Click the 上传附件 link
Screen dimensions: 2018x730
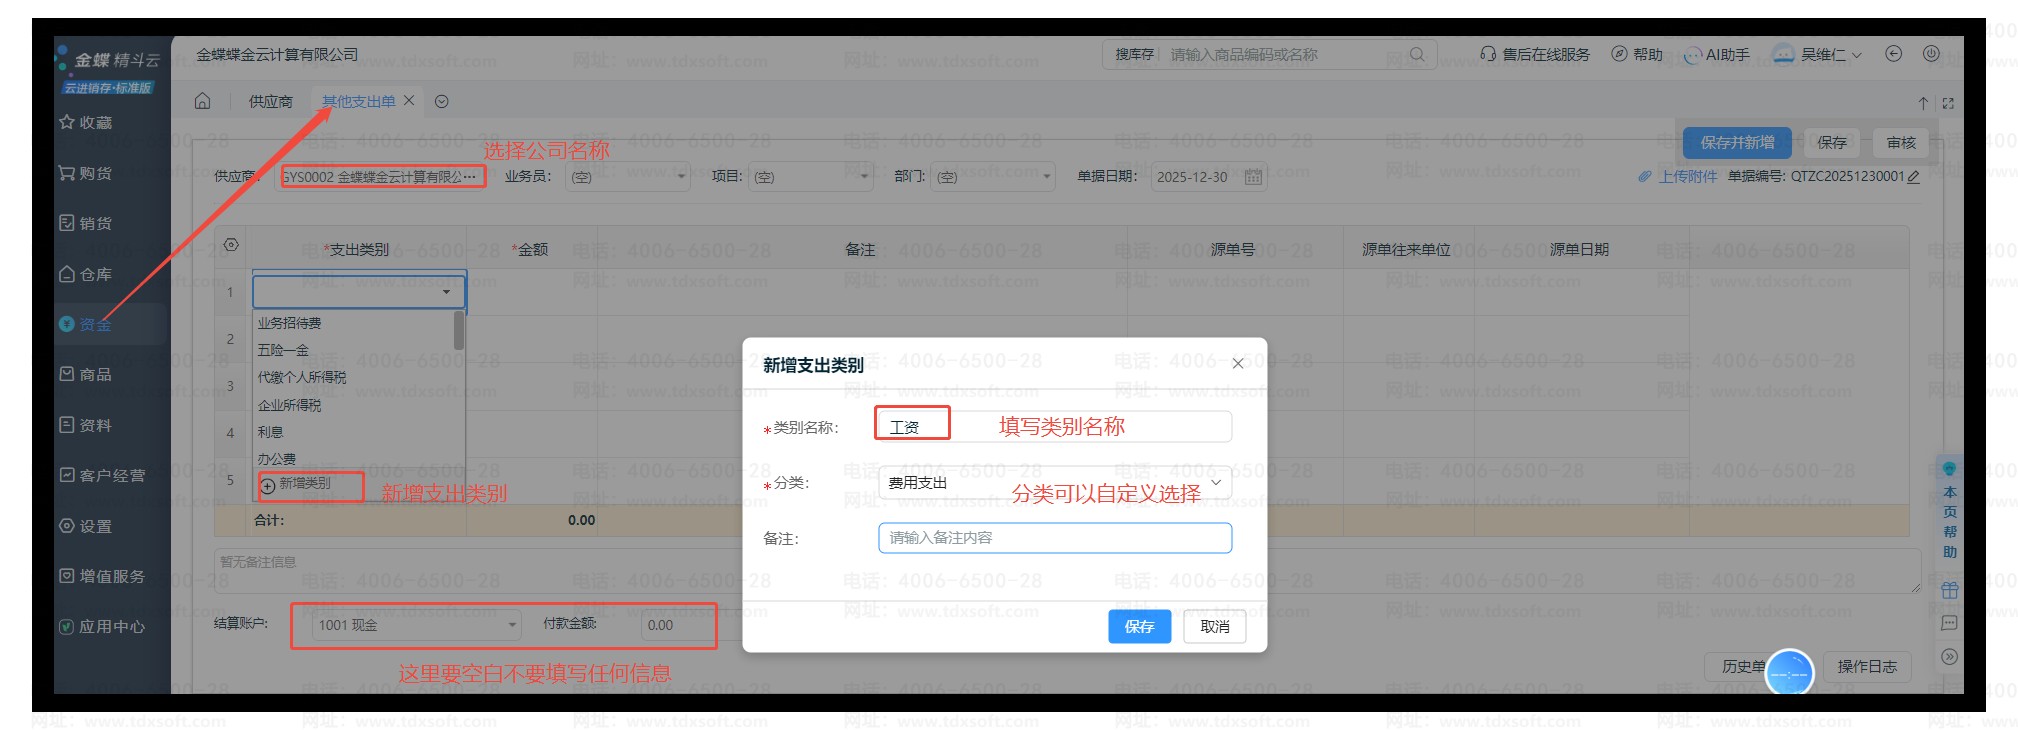point(1686,177)
